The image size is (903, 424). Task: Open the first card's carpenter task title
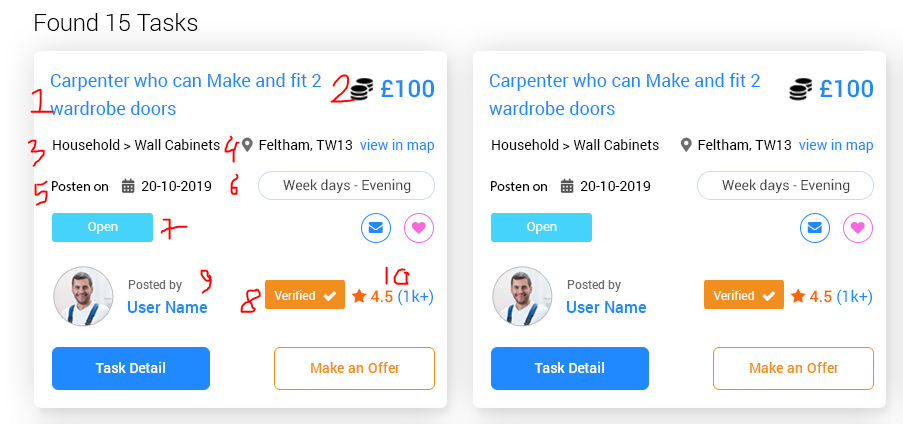tap(185, 94)
